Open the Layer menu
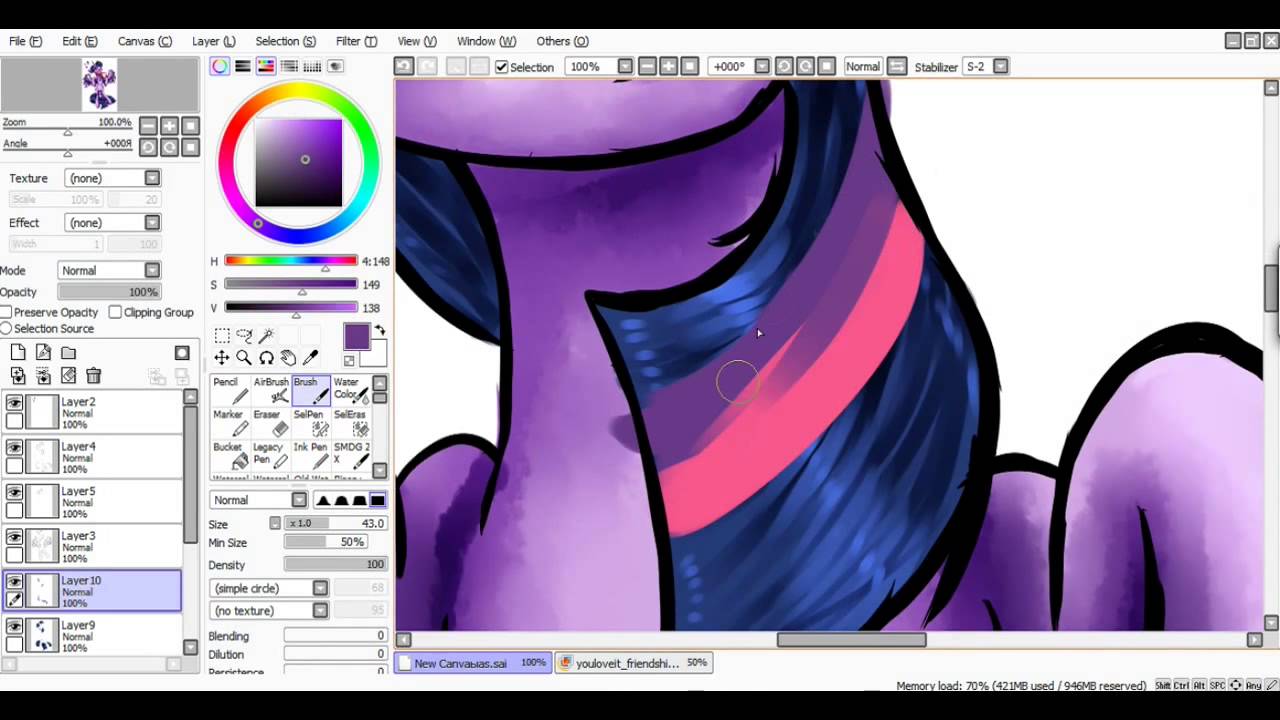The width and height of the screenshot is (1280, 720). (x=213, y=41)
